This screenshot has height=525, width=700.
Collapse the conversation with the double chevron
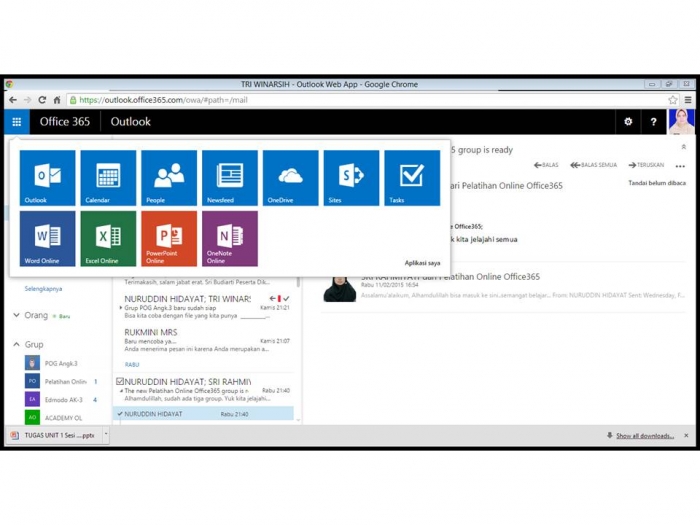coord(683,147)
